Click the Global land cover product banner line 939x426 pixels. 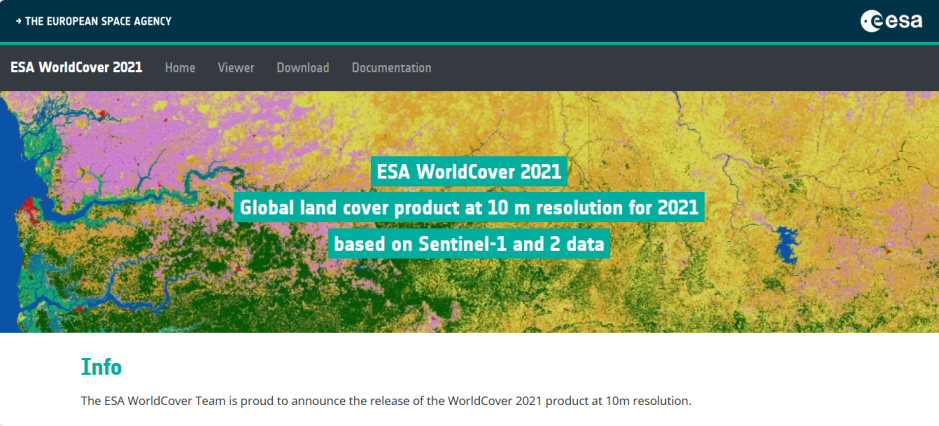tap(469, 208)
